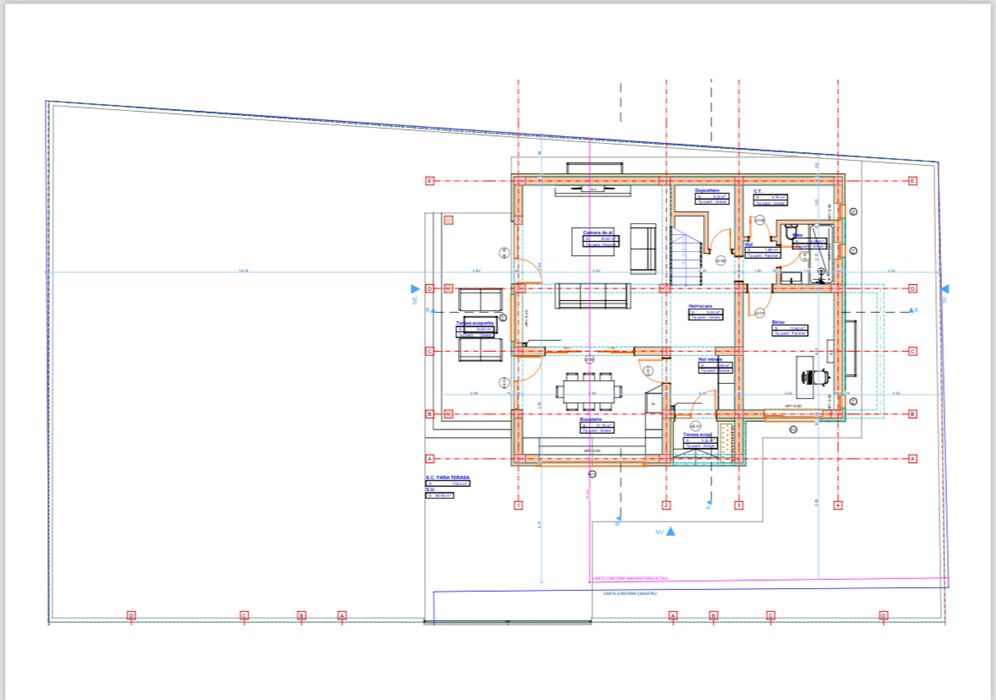This screenshot has width=996, height=700.
Task: Click the Camera de zi room label
Action: [598, 232]
